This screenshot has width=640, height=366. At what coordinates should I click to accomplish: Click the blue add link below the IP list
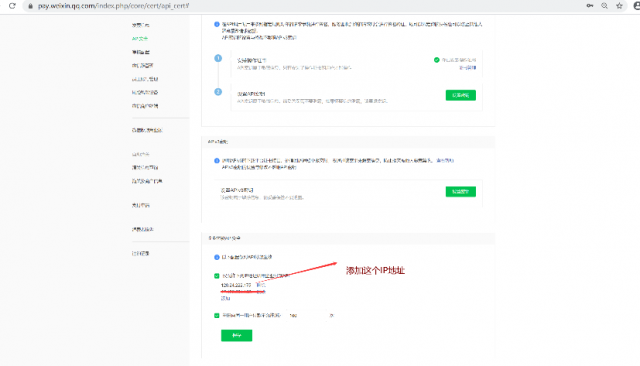[225, 298]
